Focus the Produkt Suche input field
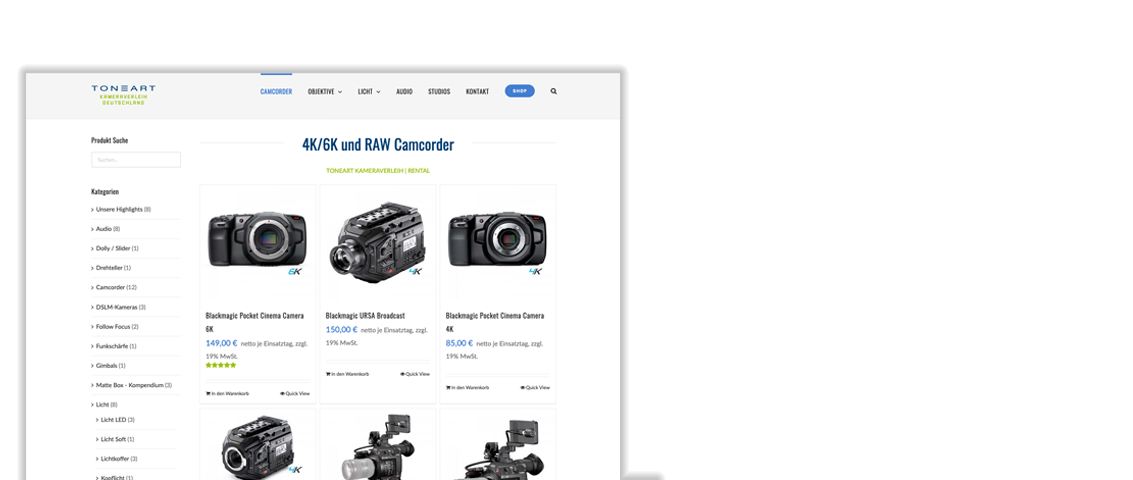 (136, 160)
